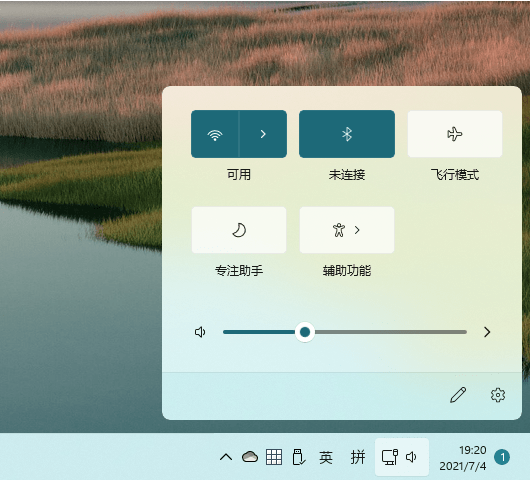Open the OneDrive cloud tray icon
Viewport: 531px width, 480px height.
coord(250,457)
